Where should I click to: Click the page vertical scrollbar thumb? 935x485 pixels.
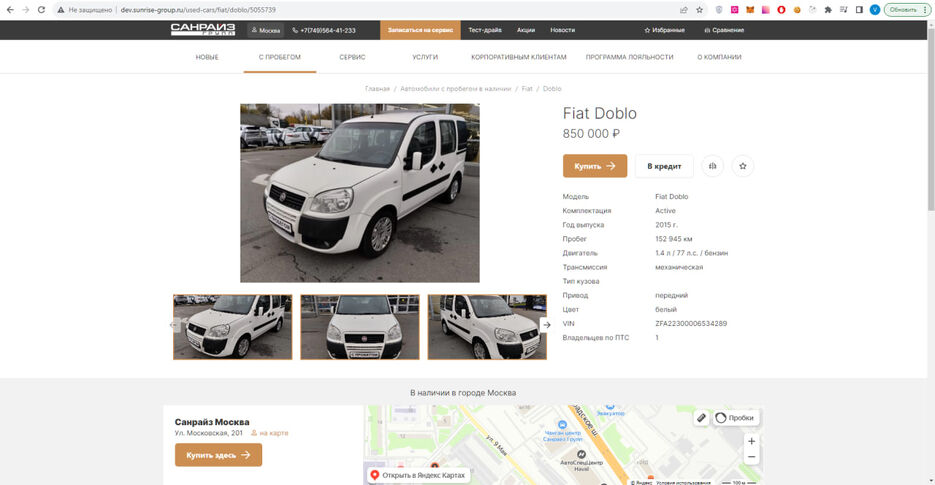tap(931, 119)
